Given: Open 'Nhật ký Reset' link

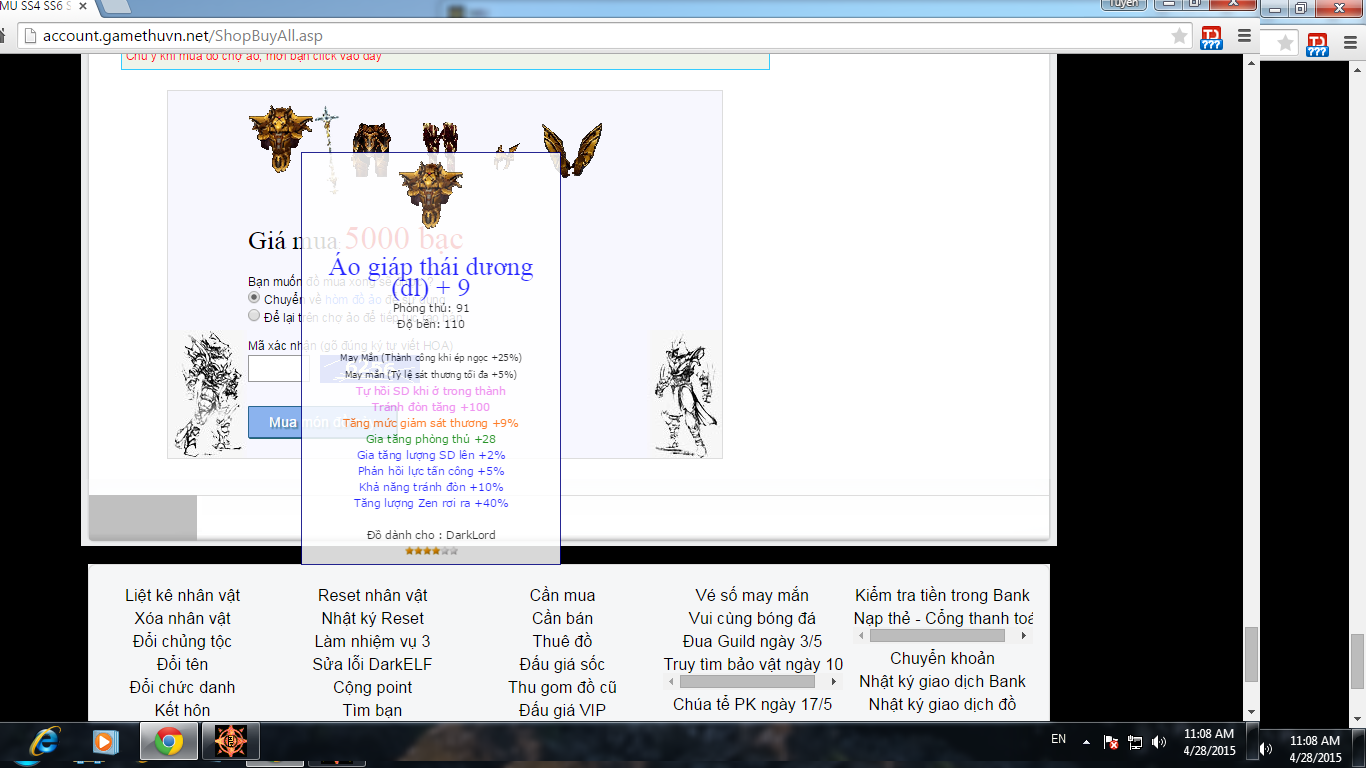Looking at the screenshot, I should click(x=373, y=618).
